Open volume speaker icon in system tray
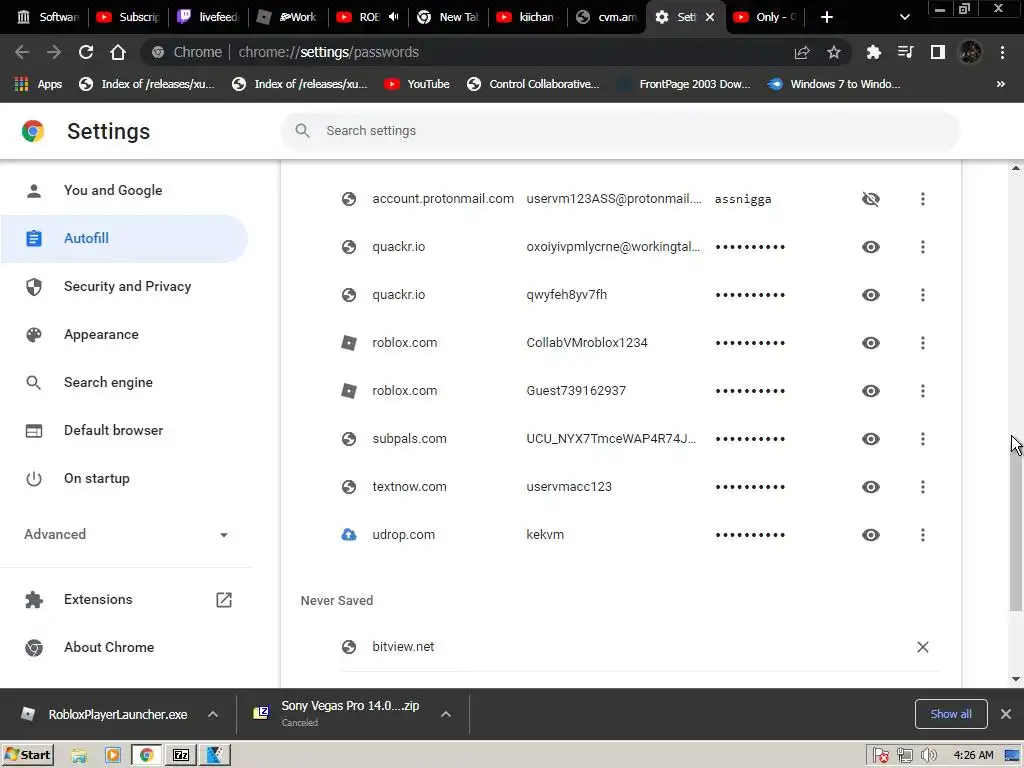 pos(929,755)
